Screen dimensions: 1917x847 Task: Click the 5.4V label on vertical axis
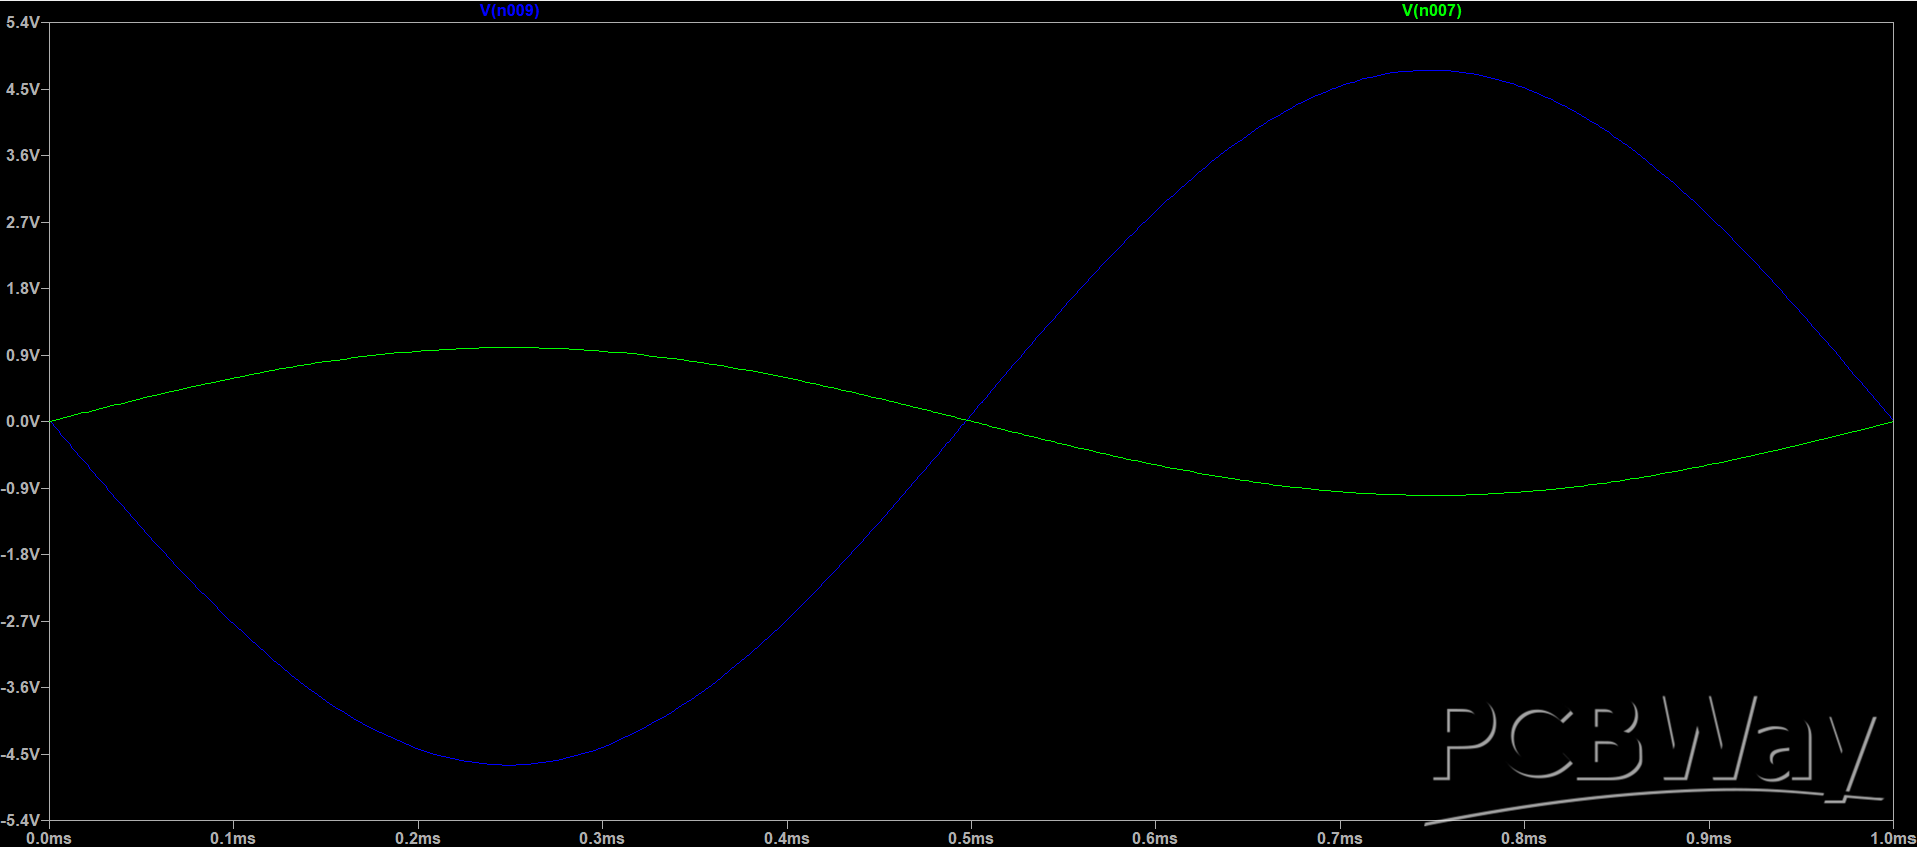tap(22, 22)
